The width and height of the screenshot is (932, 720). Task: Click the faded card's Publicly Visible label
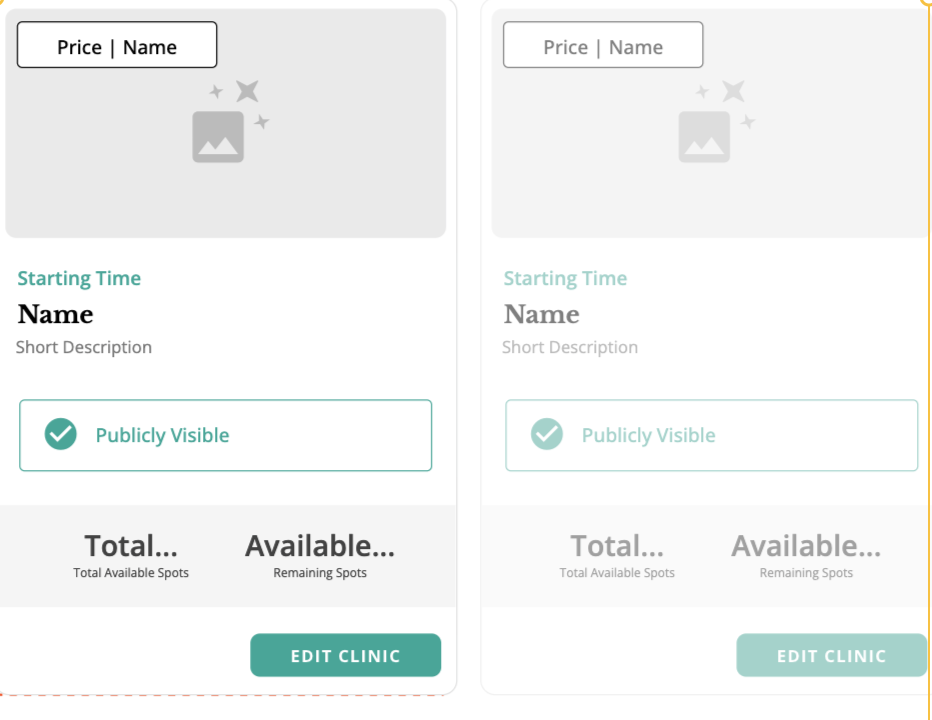(648, 436)
